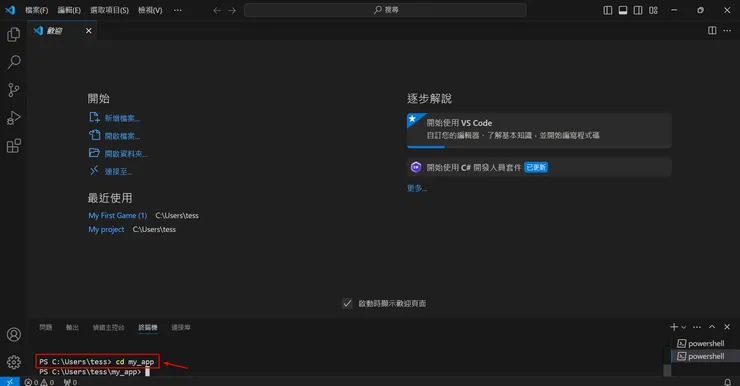The width and height of the screenshot is (740, 386).
Task: Switch to the 偵錯主控台 panel tab
Action: 109,327
